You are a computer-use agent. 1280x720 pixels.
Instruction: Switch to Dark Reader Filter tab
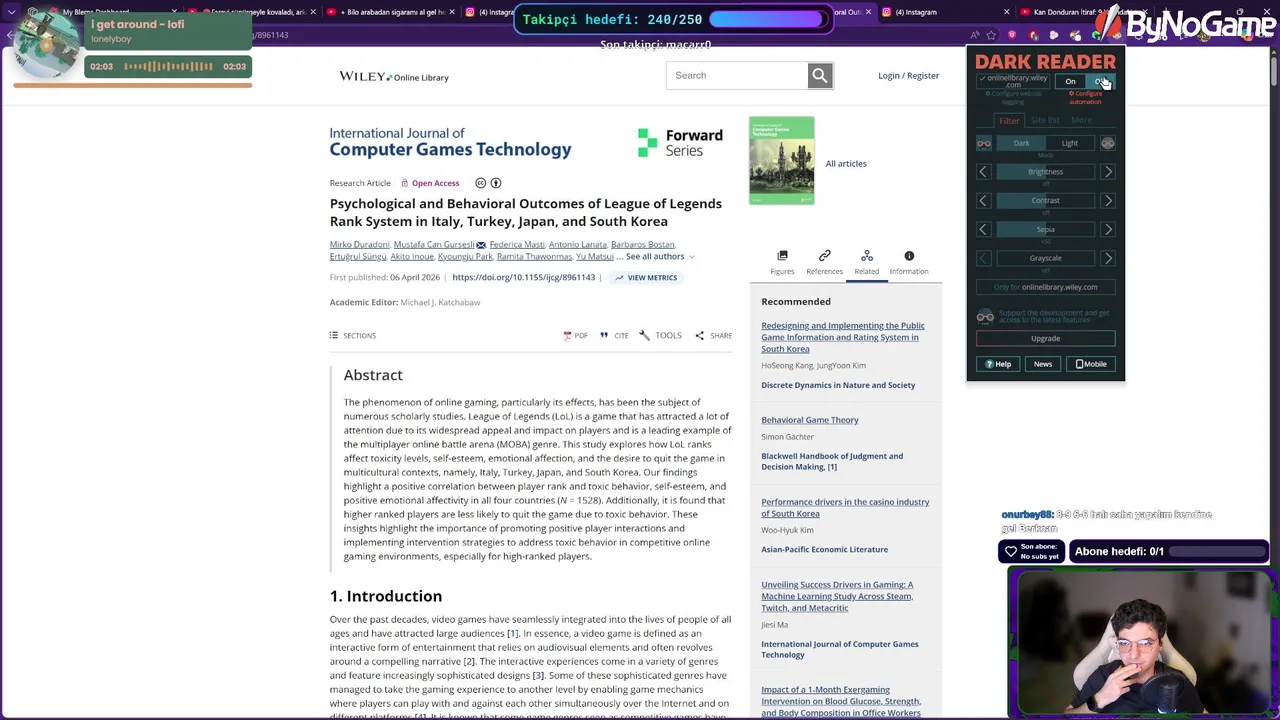(x=1009, y=121)
